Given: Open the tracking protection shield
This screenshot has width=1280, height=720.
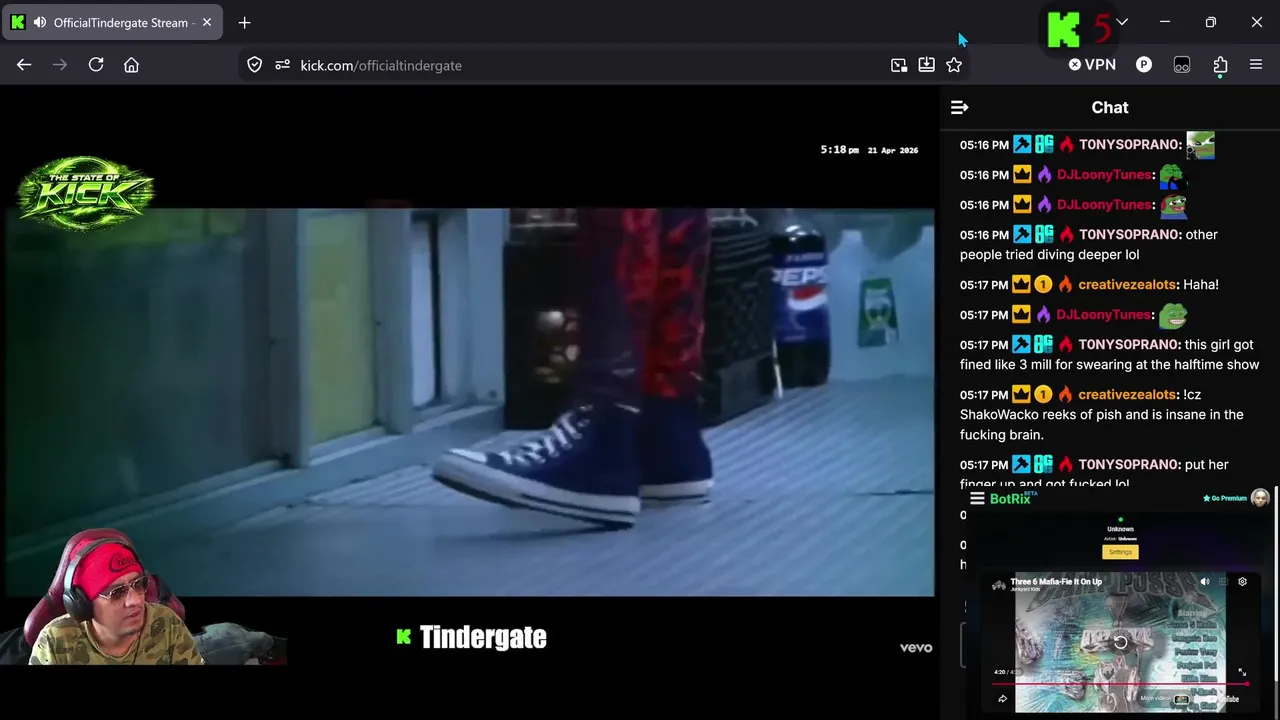Looking at the screenshot, I should click(255, 65).
